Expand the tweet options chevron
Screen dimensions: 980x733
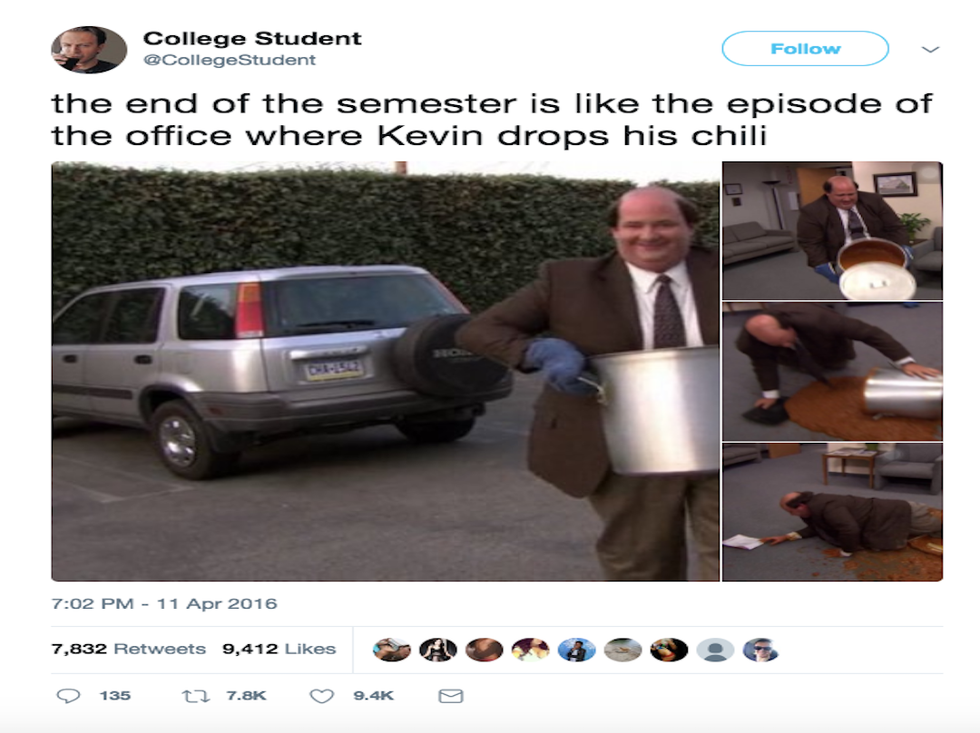click(x=931, y=49)
